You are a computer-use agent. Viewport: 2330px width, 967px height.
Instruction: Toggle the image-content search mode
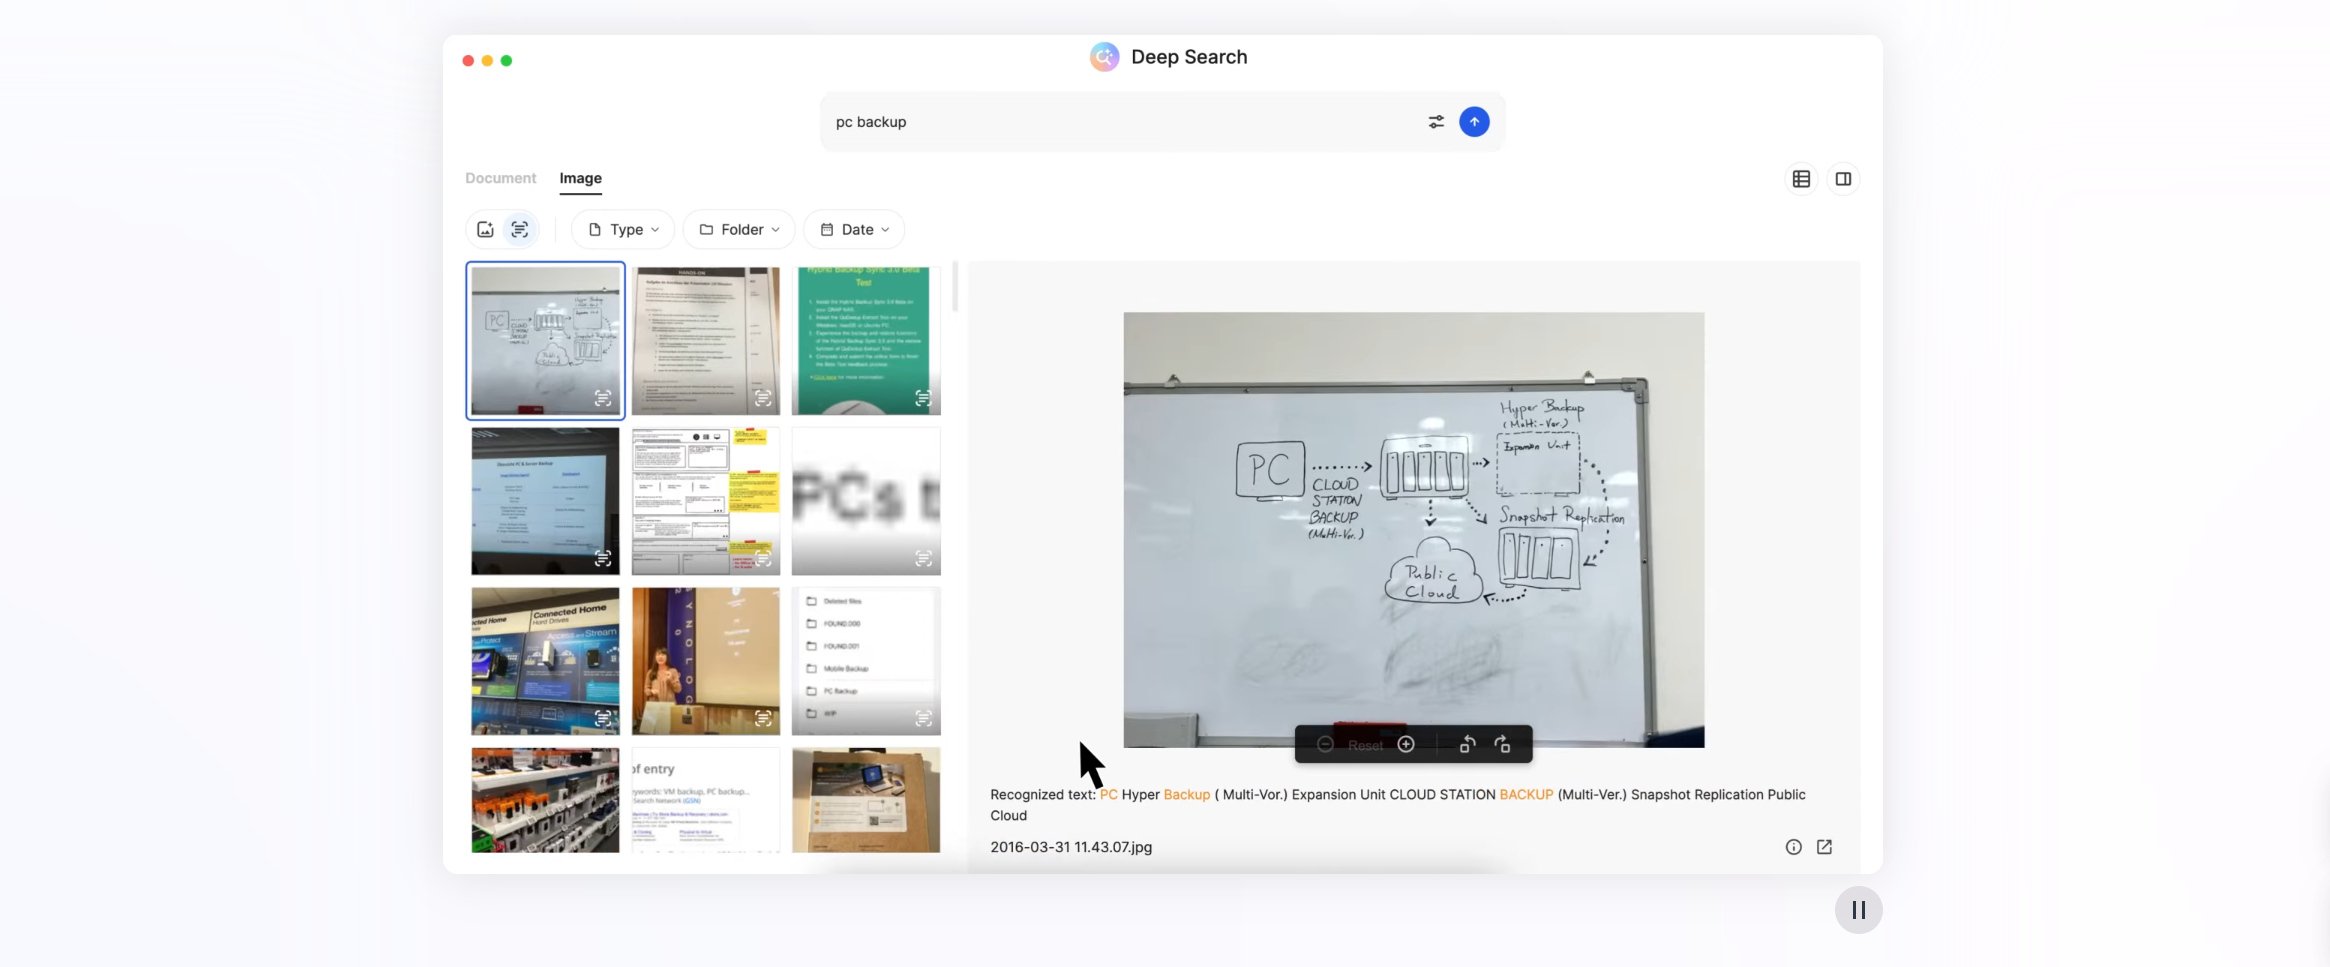coord(485,230)
